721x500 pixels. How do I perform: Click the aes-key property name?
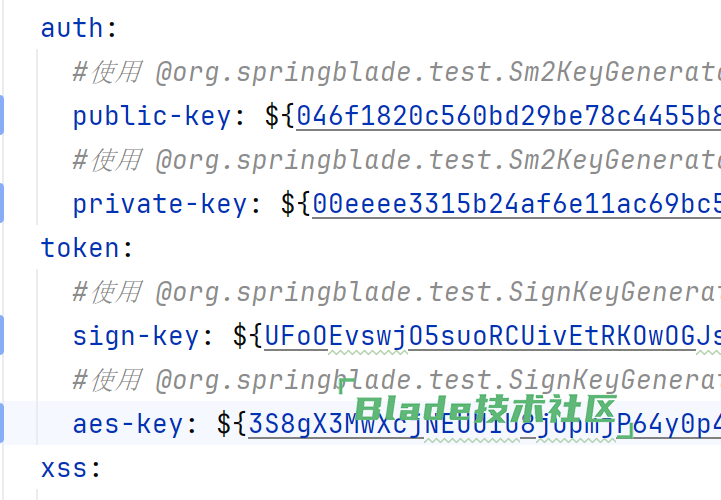pos(128,424)
